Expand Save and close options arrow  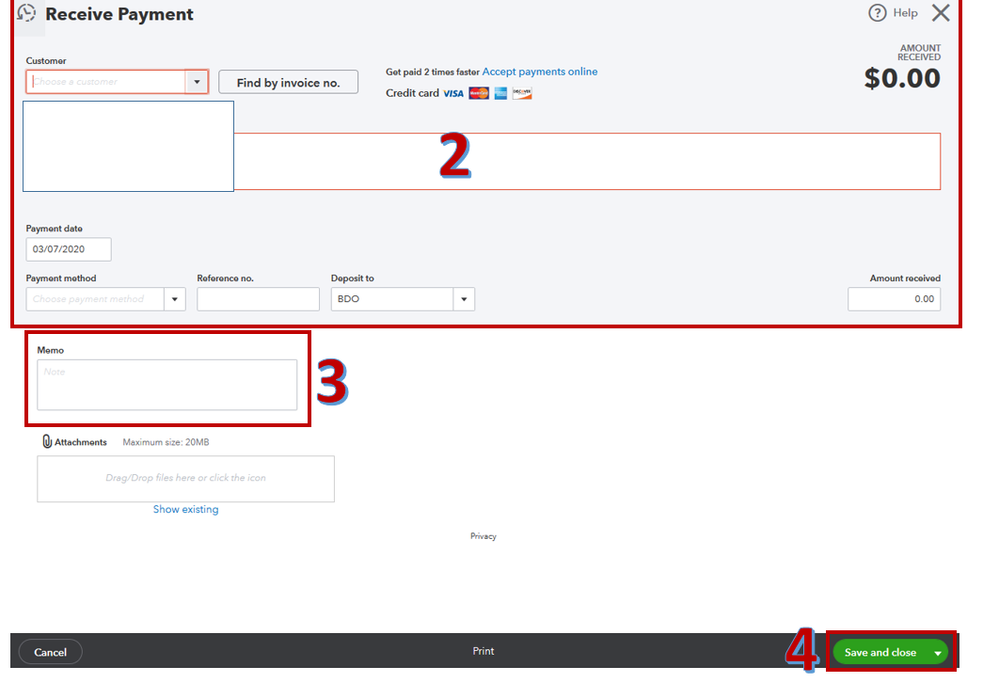point(938,652)
